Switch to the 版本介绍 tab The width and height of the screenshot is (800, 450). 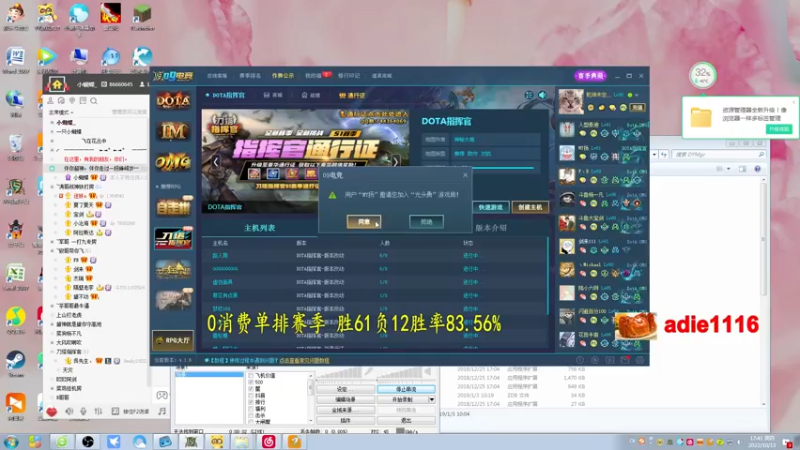[x=491, y=228]
